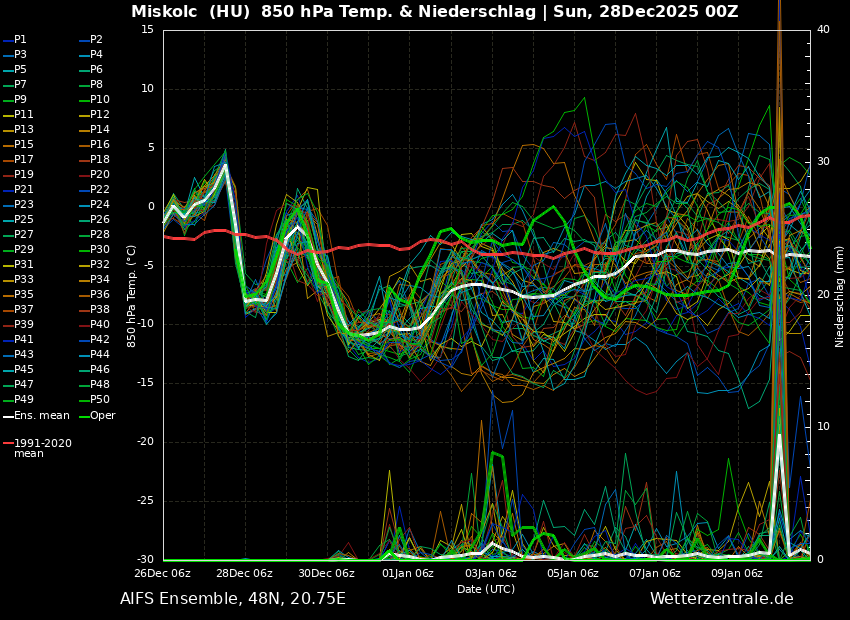Click the P1 legend entry
Screen dimensions: 850x620
tap(20, 40)
